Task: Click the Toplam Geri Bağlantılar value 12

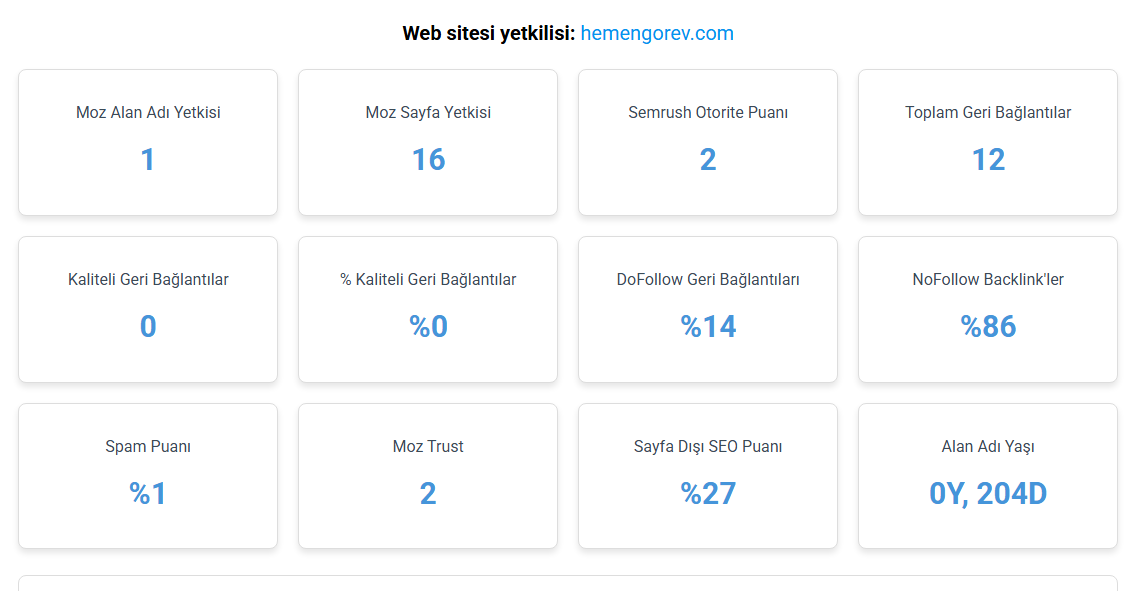Action: pos(988,160)
